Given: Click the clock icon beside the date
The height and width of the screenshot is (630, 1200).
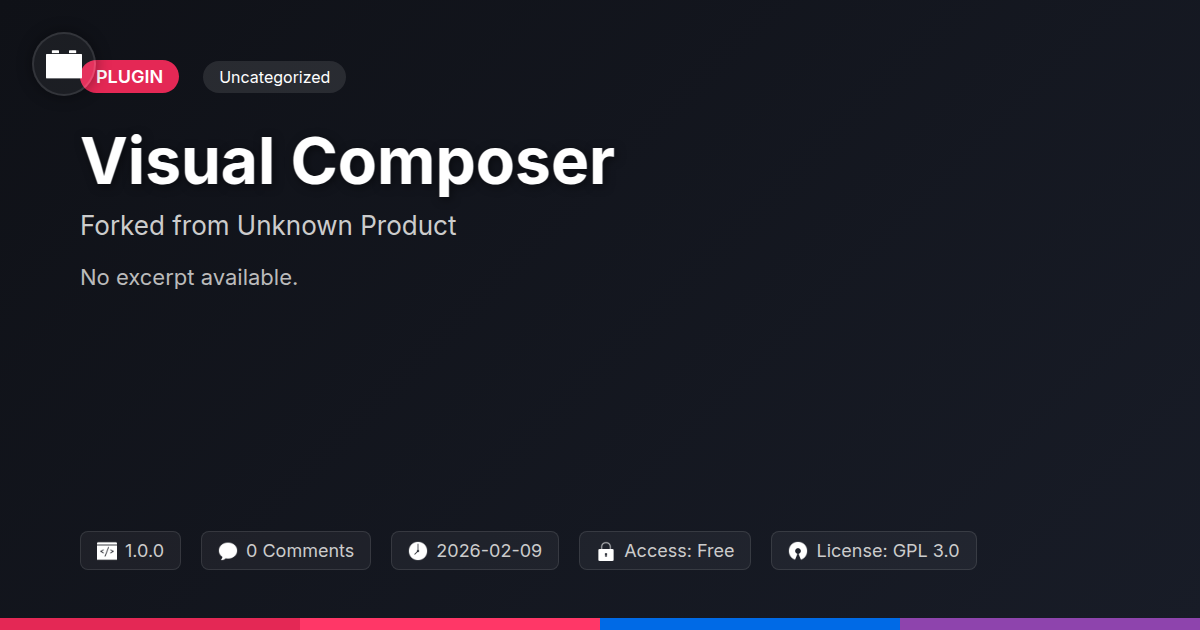Looking at the screenshot, I should pyautogui.click(x=418, y=551).
